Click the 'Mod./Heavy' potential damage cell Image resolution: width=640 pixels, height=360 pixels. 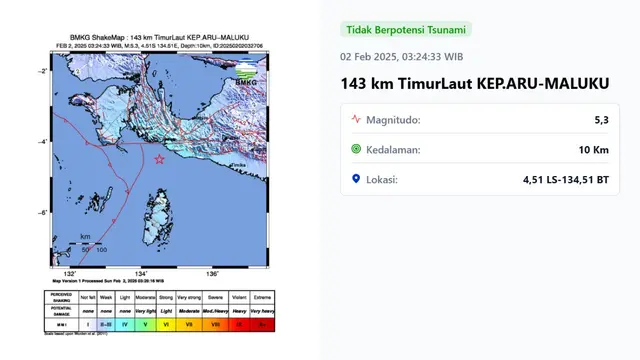point(216,311)
